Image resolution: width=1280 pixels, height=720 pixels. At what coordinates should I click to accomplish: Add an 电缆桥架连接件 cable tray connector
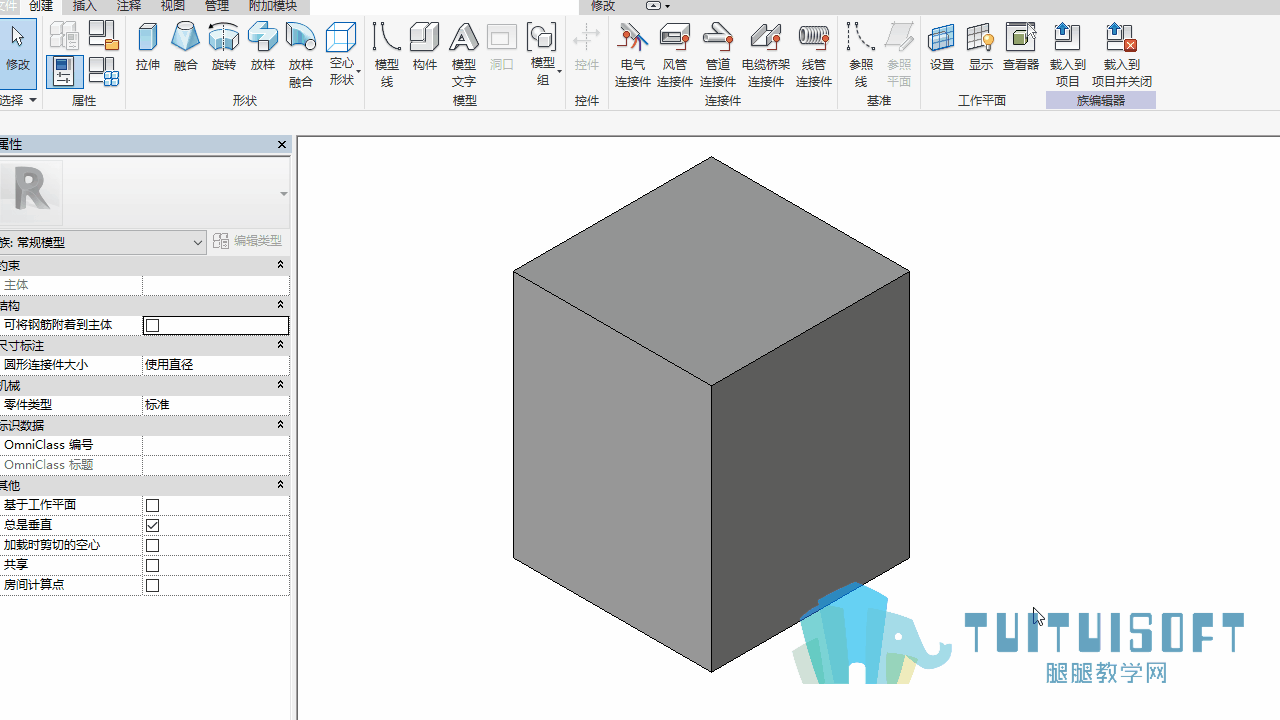click(x=766, y=55)
